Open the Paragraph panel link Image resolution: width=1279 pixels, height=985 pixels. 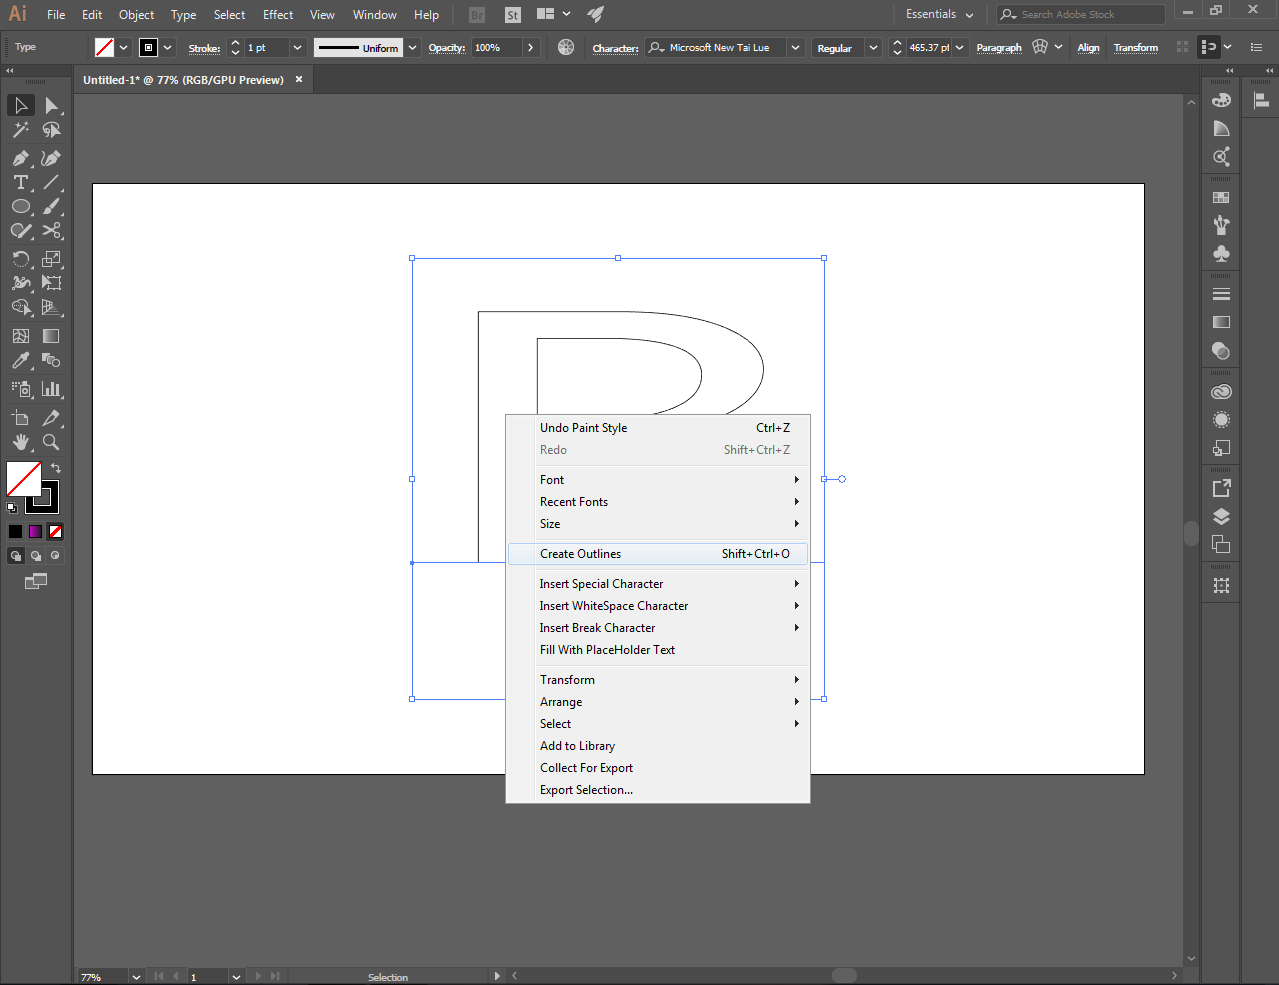(x=999, y=48)
